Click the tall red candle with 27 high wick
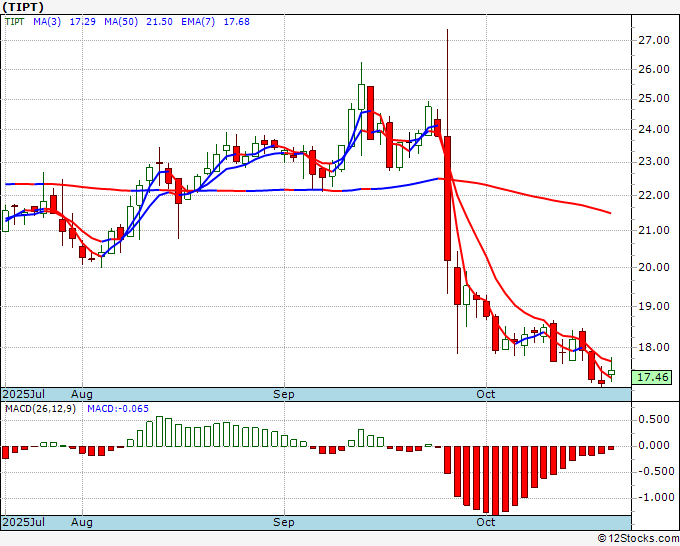This screenshot has height=546, width=680. (448, 198)
